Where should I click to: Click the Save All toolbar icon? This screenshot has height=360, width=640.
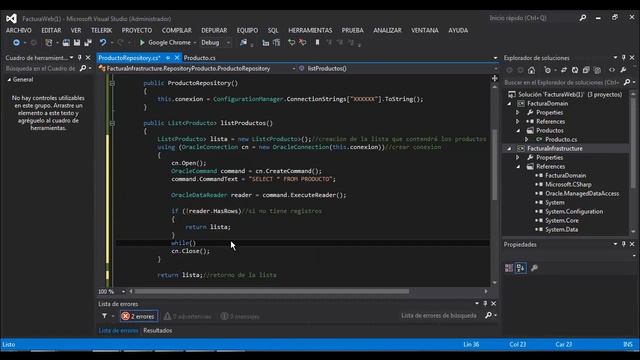pos(88,42)
